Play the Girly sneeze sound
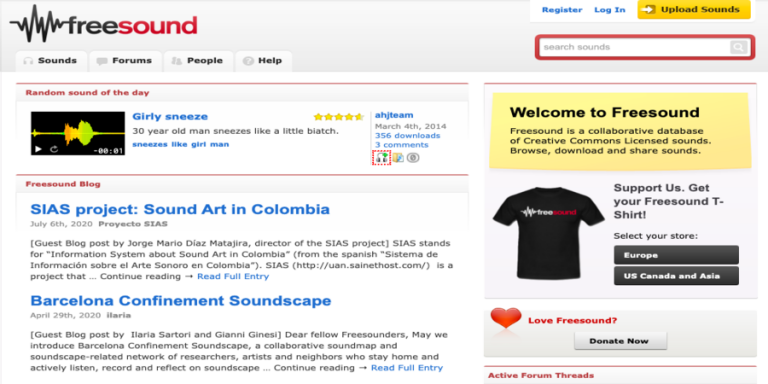This screenshot has height=384, width=768. point(39,149)
